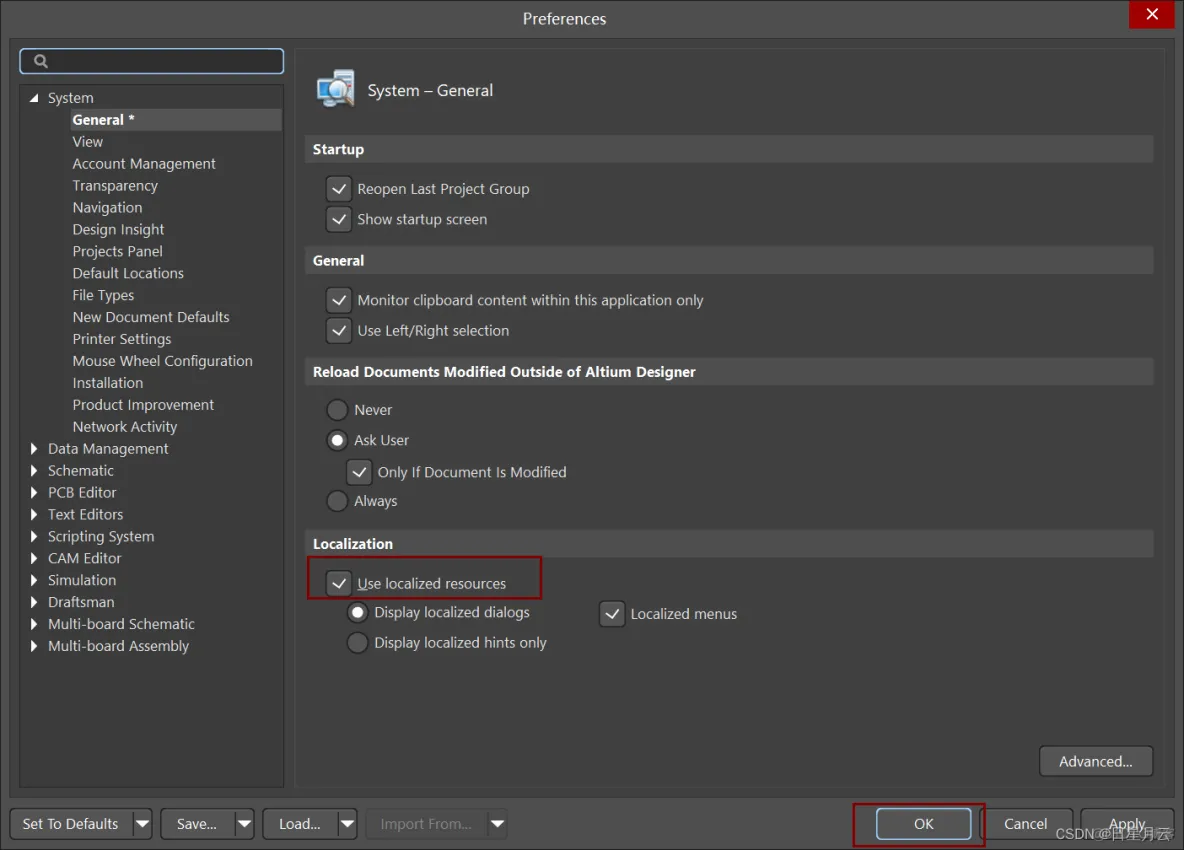Click the Save... button
Viewport: 1184px width, 850px height.
(x=197, y=824)
